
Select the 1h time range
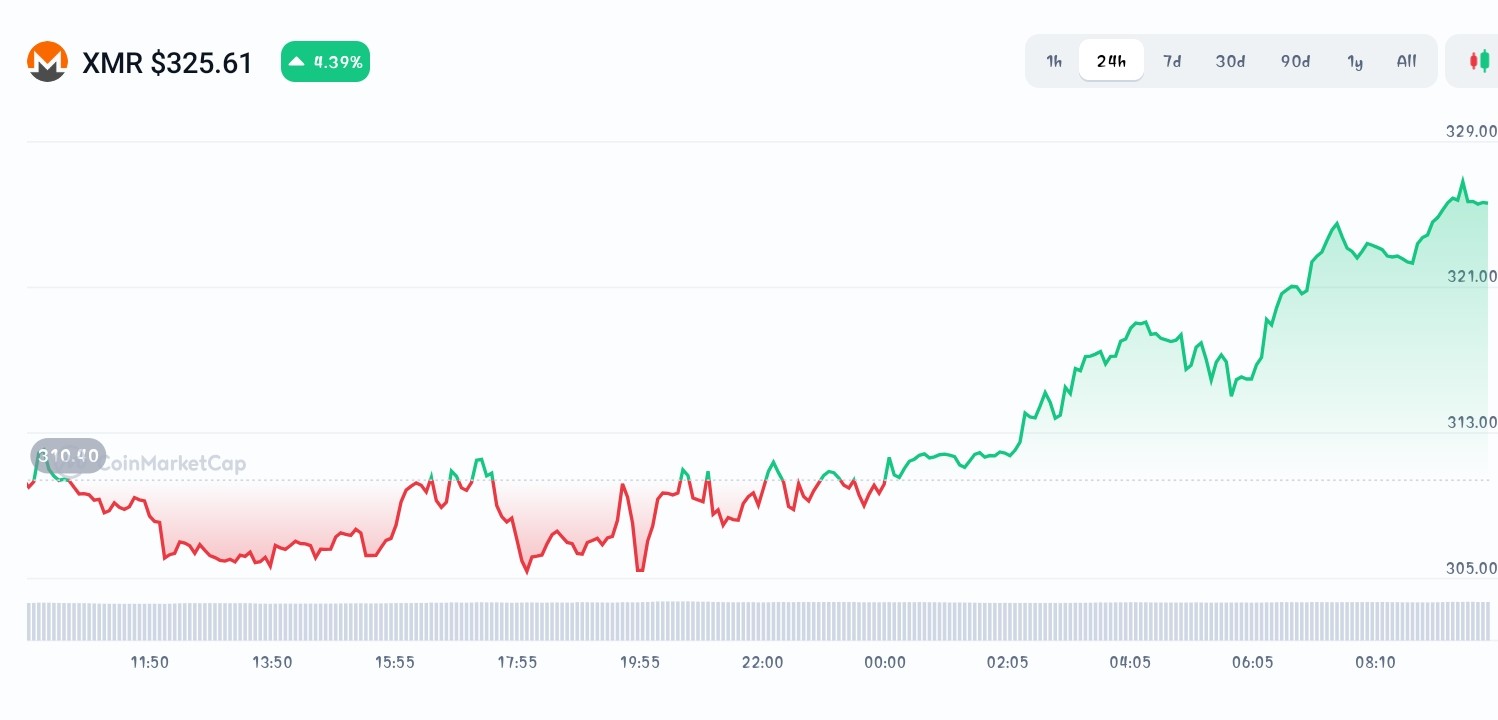1054,61
